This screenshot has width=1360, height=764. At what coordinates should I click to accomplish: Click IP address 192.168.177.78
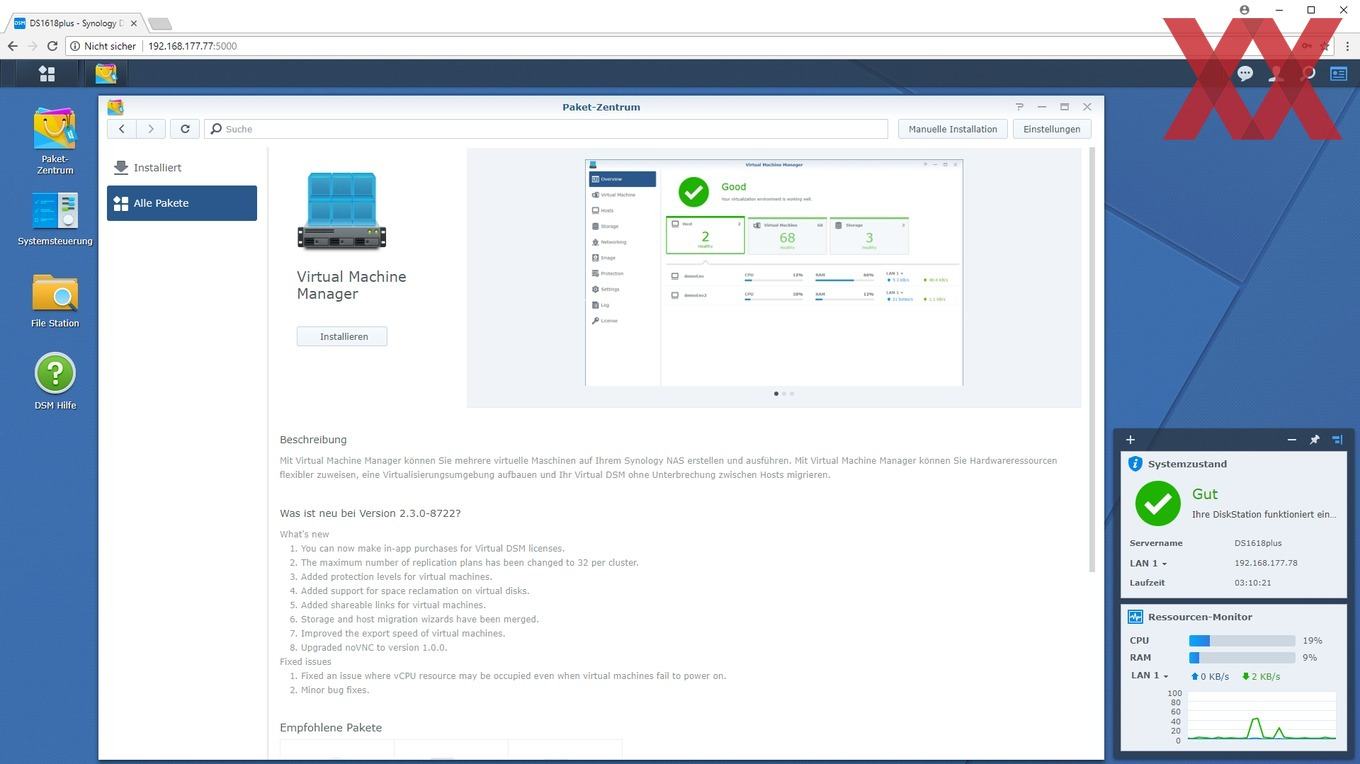[x=1266, y=563]
